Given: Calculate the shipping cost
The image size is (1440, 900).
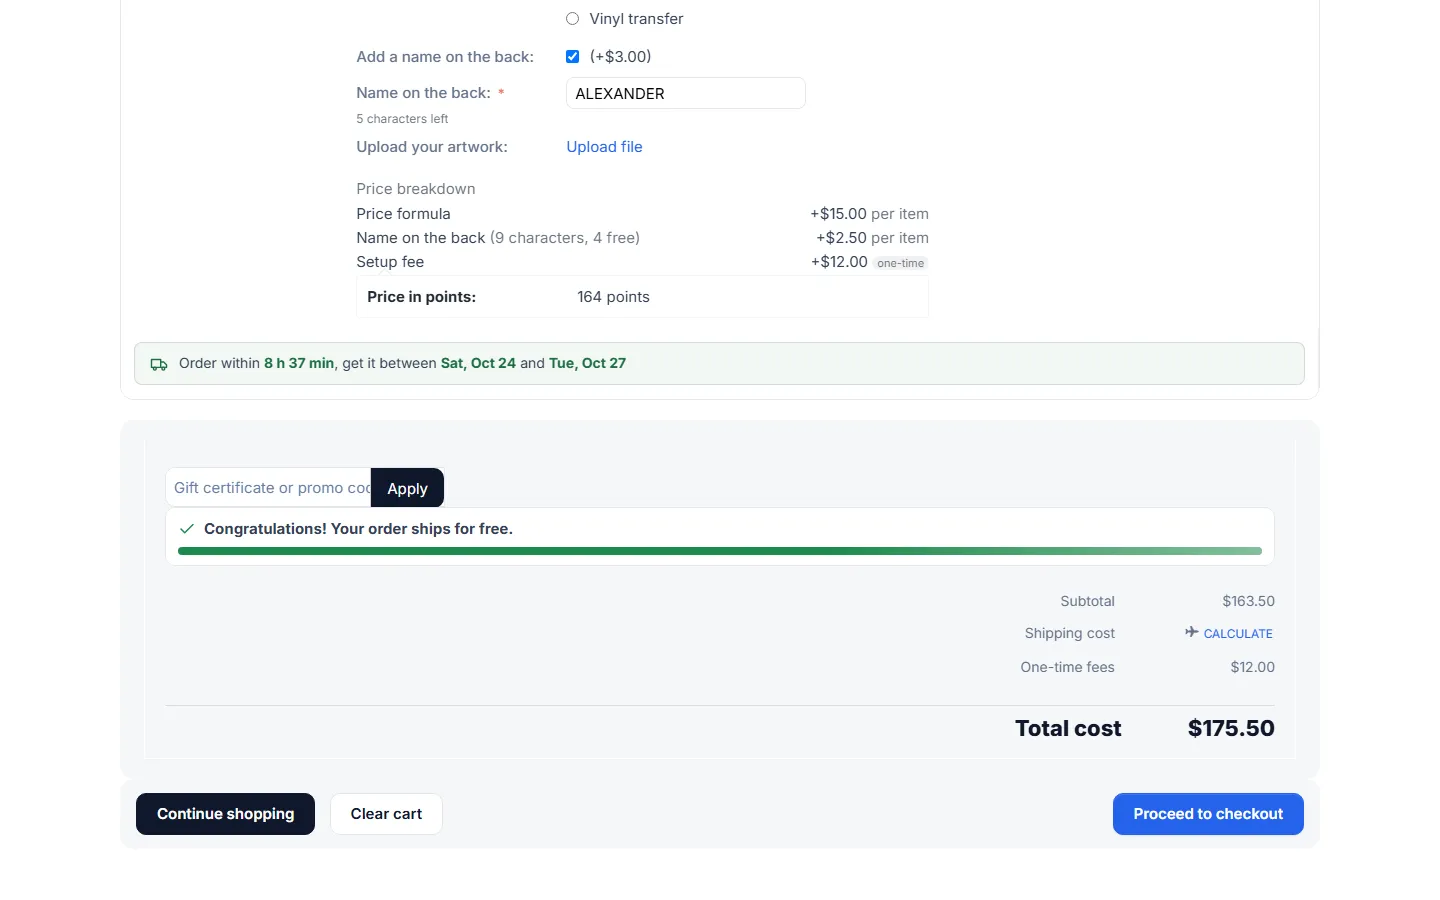Looking at the screenshot, I should click(x=1238, y=634).
